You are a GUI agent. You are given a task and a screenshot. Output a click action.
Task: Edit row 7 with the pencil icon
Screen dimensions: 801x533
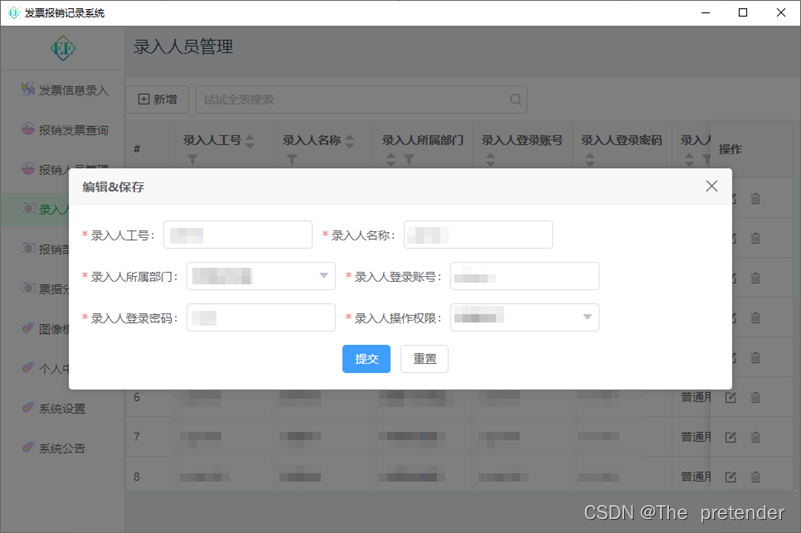tap(731, 437)
